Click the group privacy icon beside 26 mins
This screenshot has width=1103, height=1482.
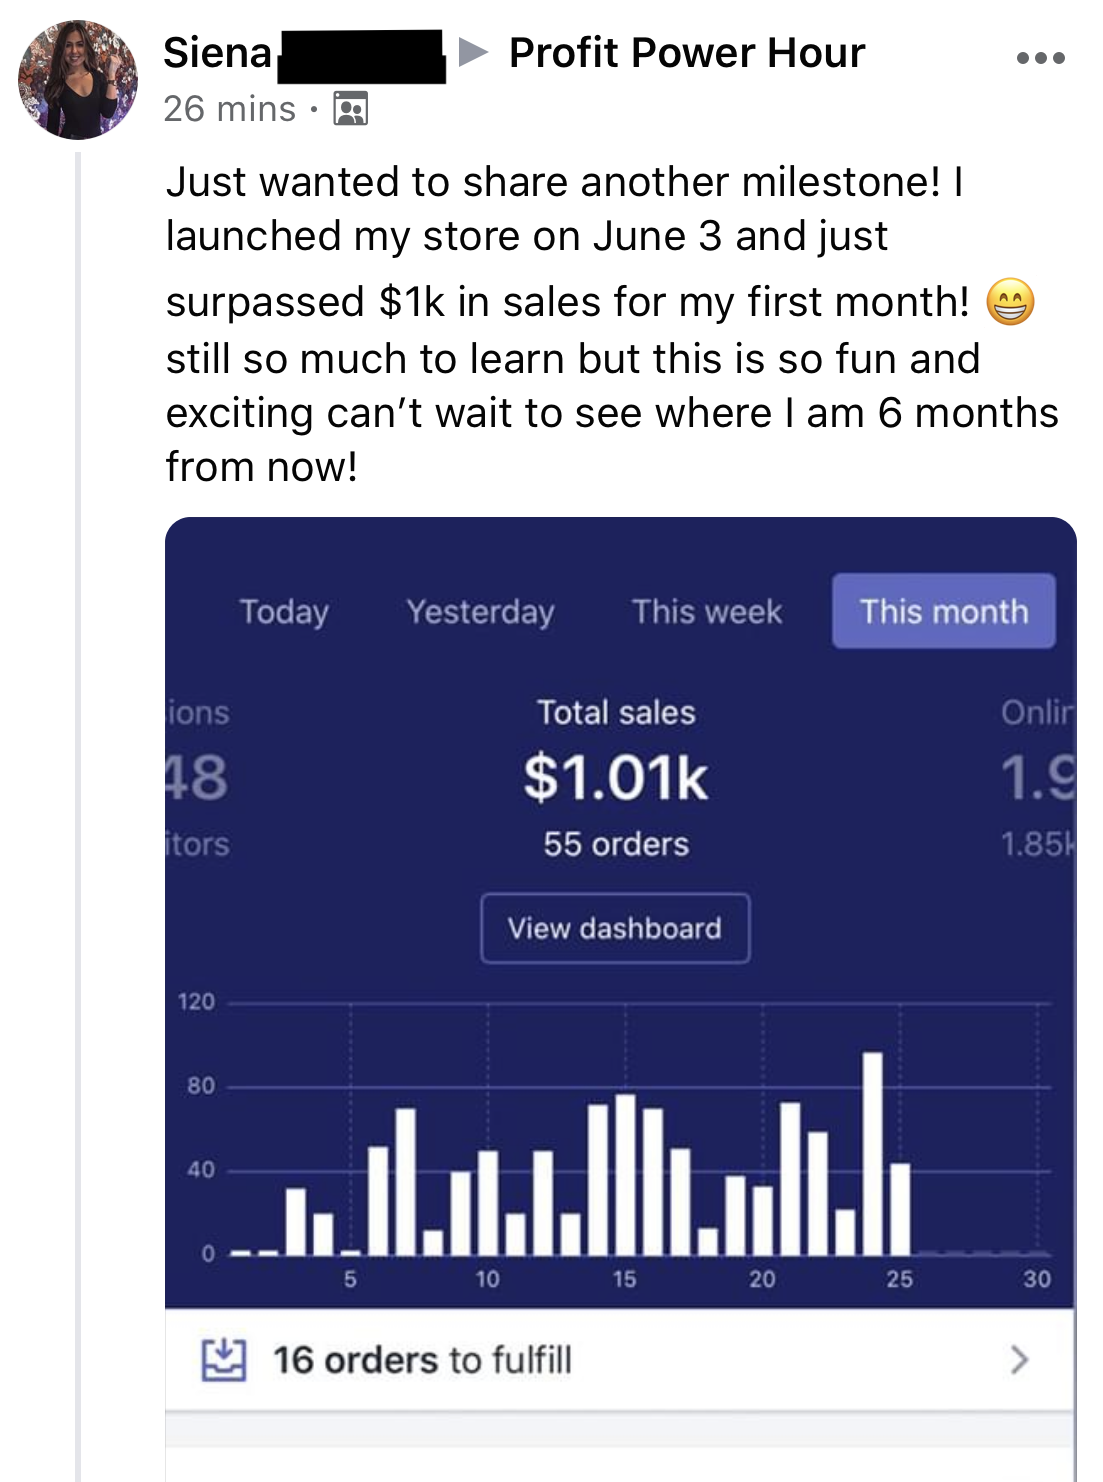click(350, 108)
